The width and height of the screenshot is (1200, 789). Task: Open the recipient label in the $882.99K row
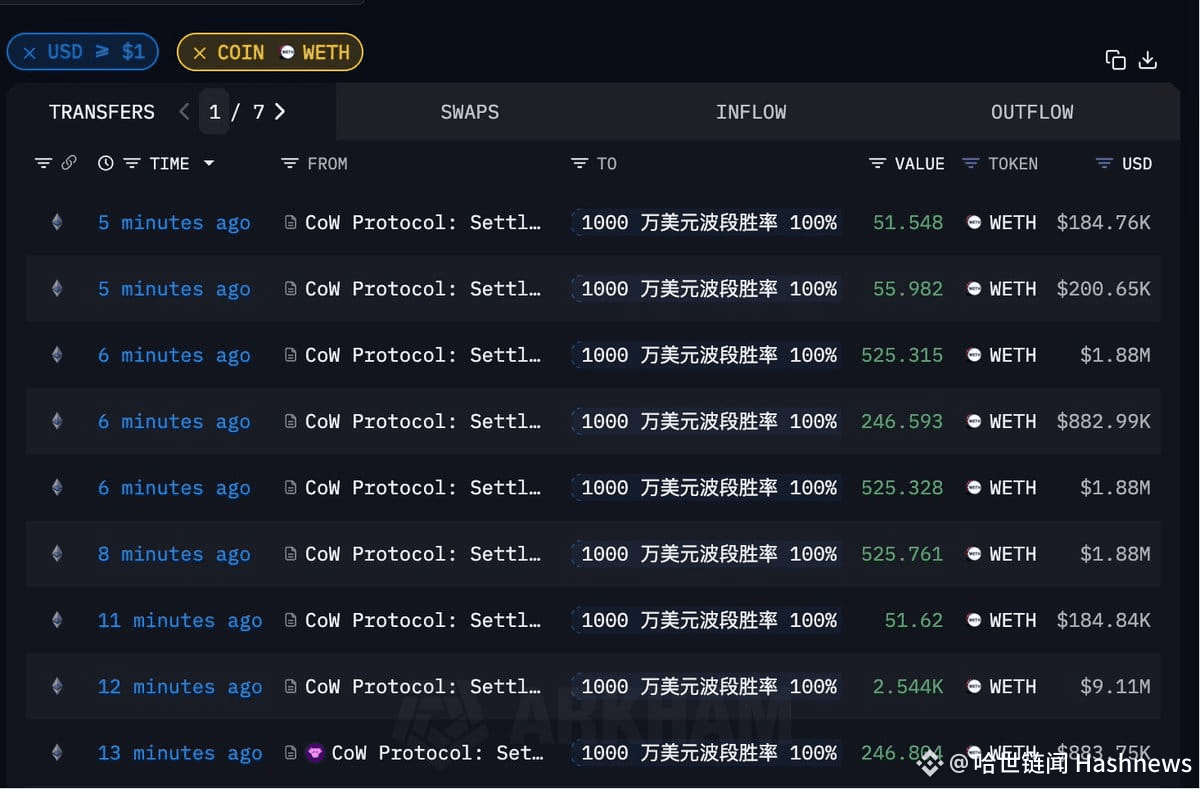coord(708,421)
